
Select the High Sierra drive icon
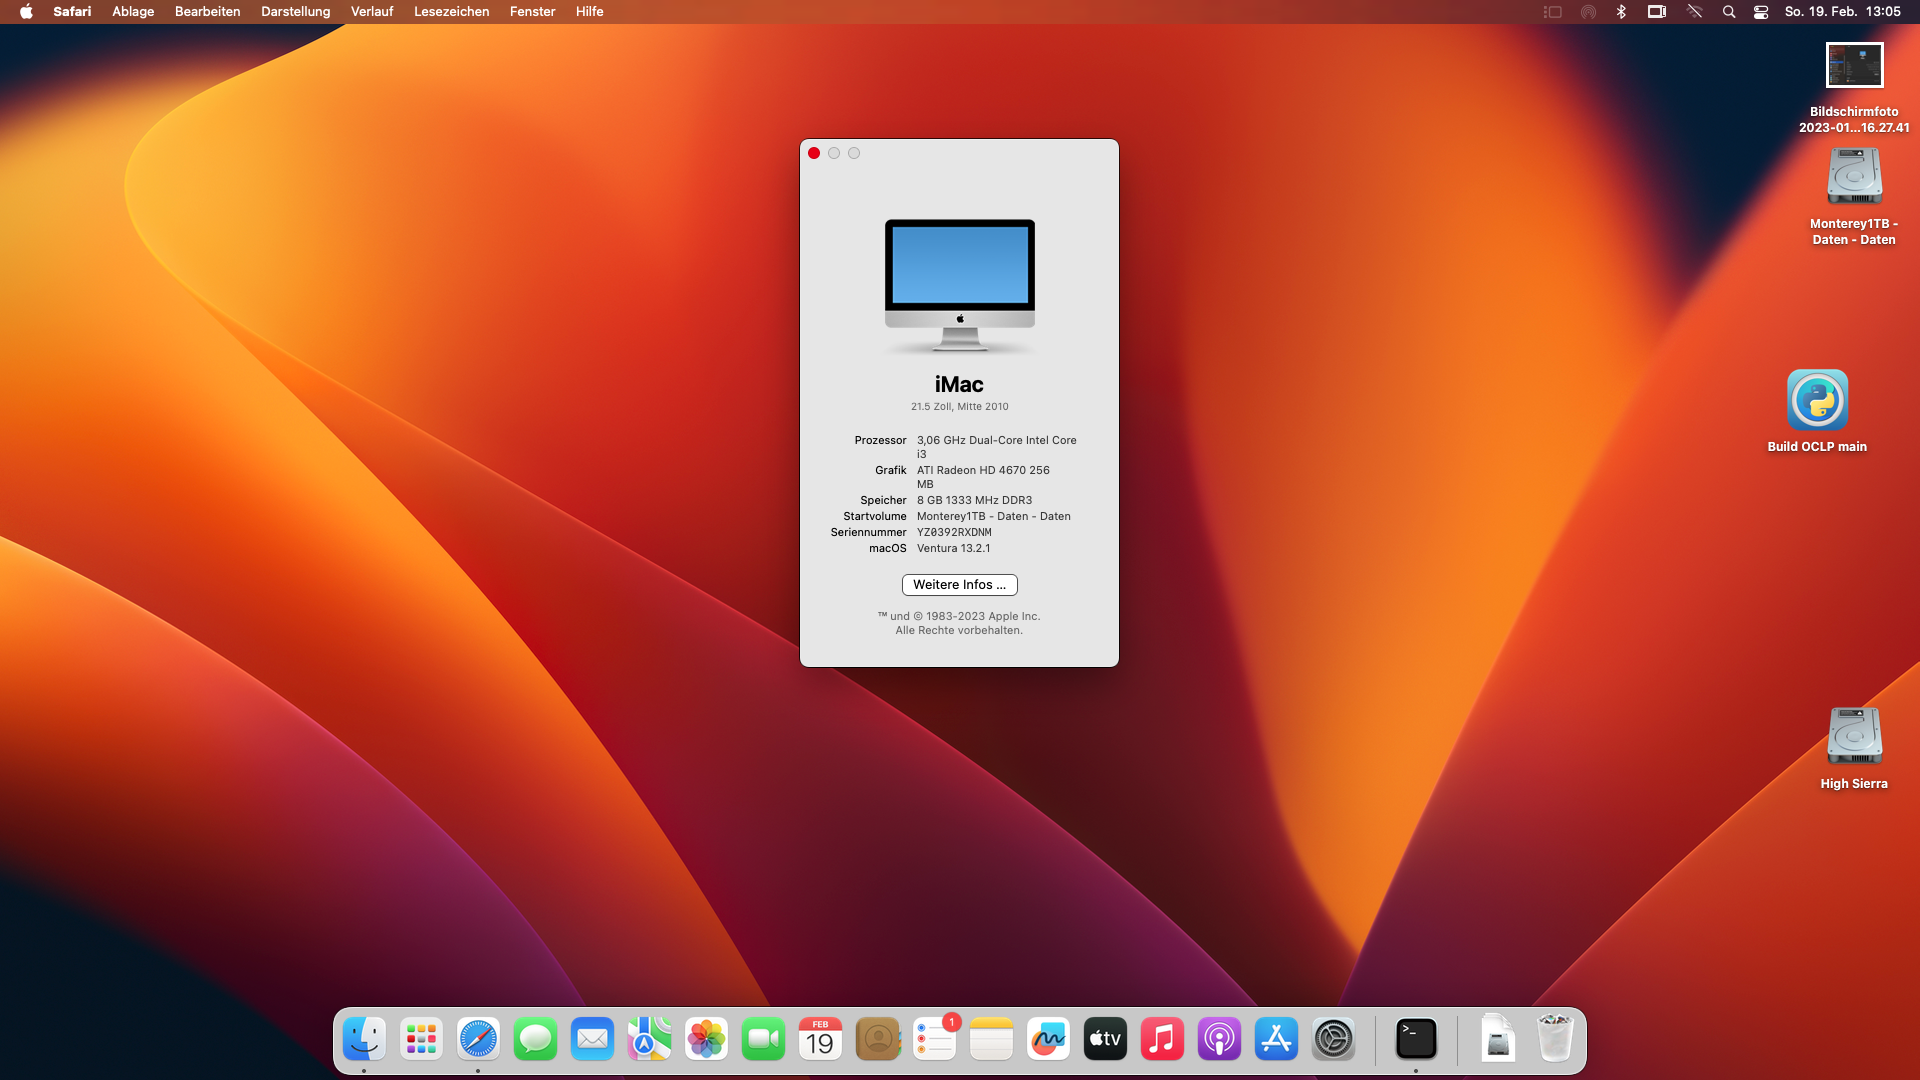point(1854,736)
